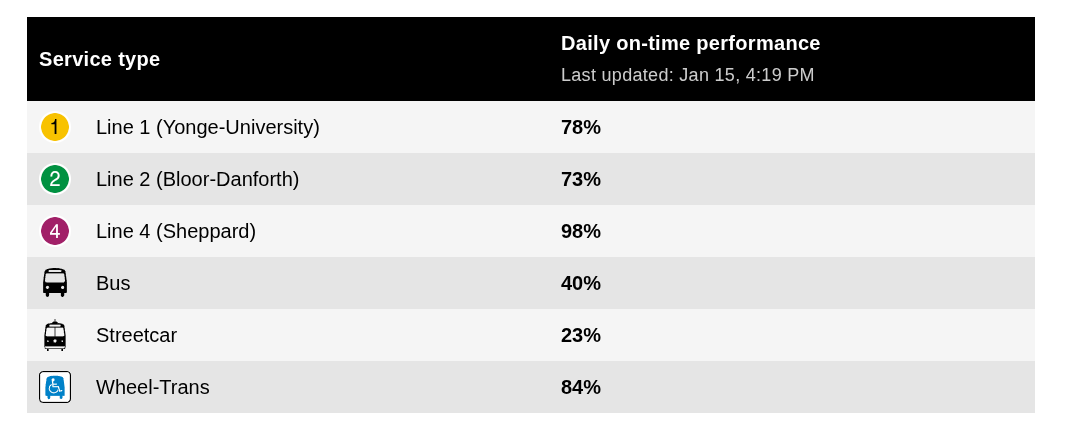Click Line 4's 98% performance value
1072x423 pixels.
(580, 231)
